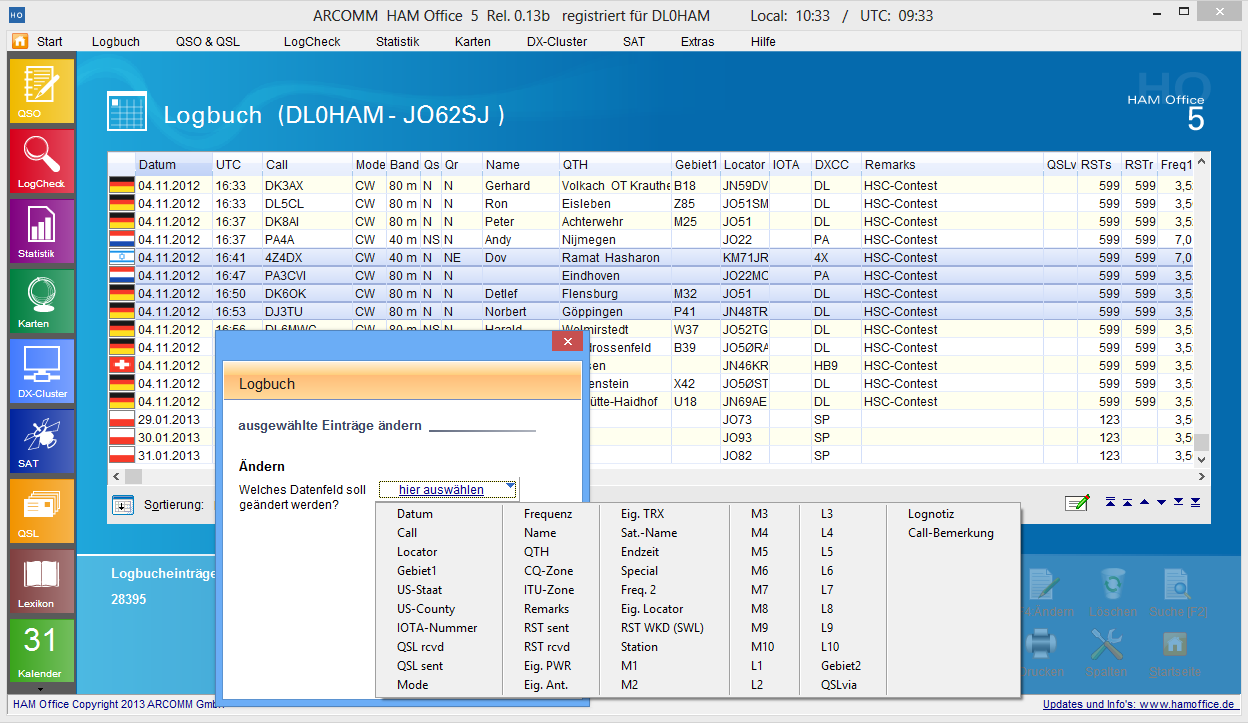
Task: Jump to last logbook entry arrow
Action: point(1196,502)
